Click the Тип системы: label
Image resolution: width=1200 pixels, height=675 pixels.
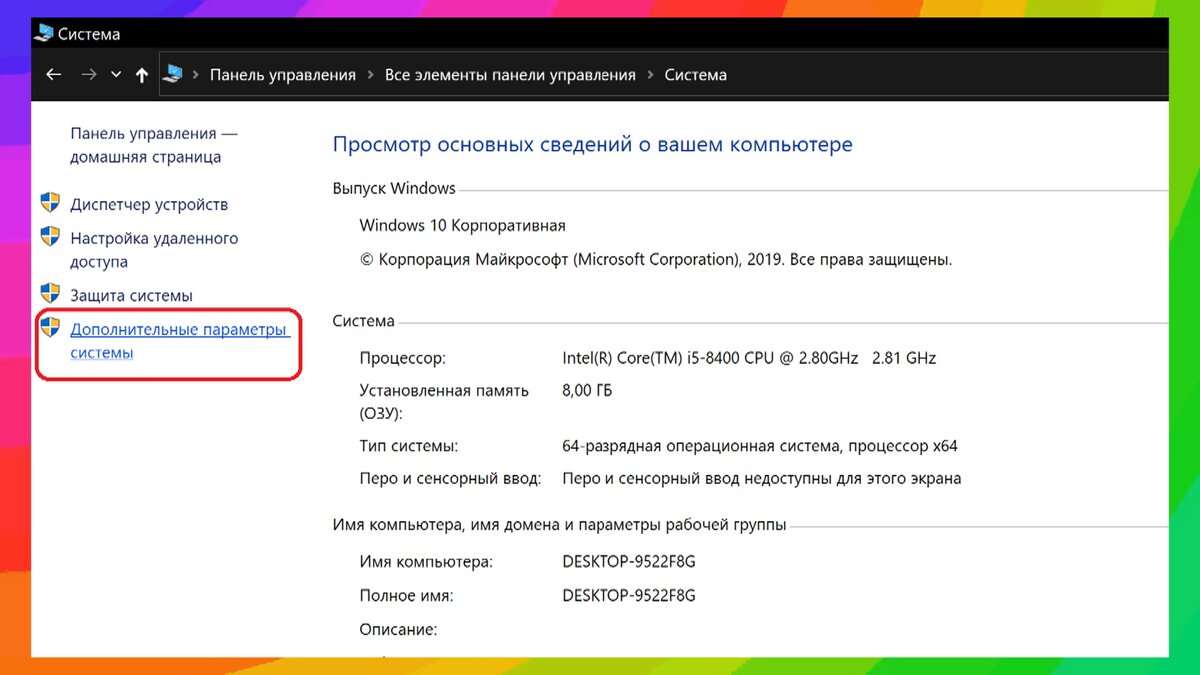408,446
